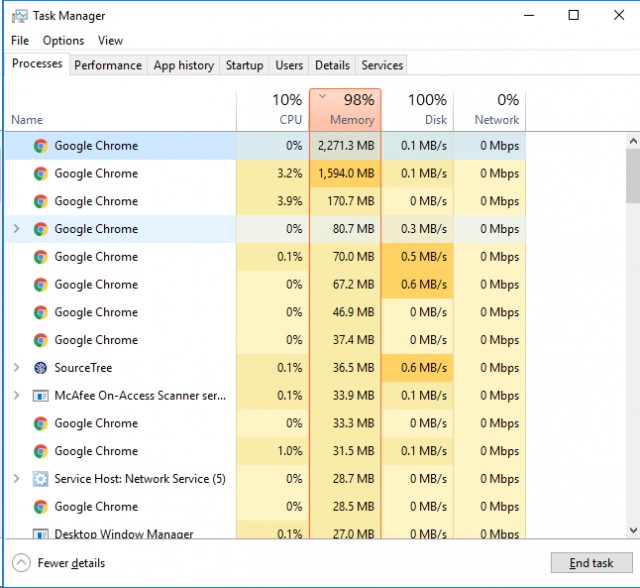Screen dimensions: 640x588
Task: Click the Chrome icon in the 37.4 MB row
Action: click(x=40, y=340)
